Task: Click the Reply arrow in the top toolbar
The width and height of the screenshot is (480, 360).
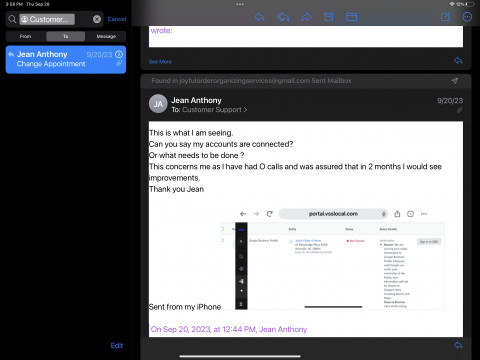Action: 259,17
